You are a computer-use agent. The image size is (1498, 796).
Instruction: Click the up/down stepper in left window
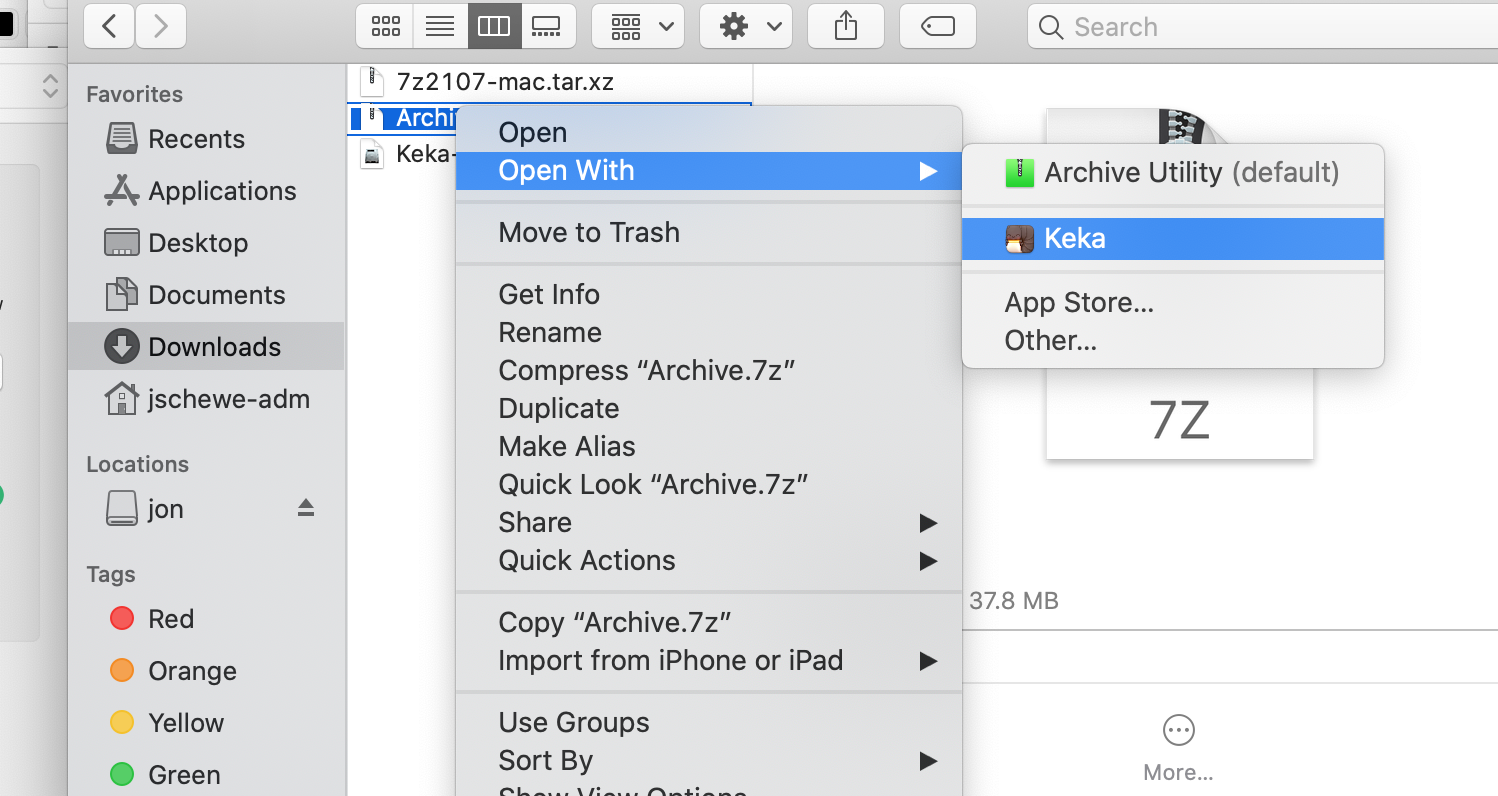(x=50, y=86)
